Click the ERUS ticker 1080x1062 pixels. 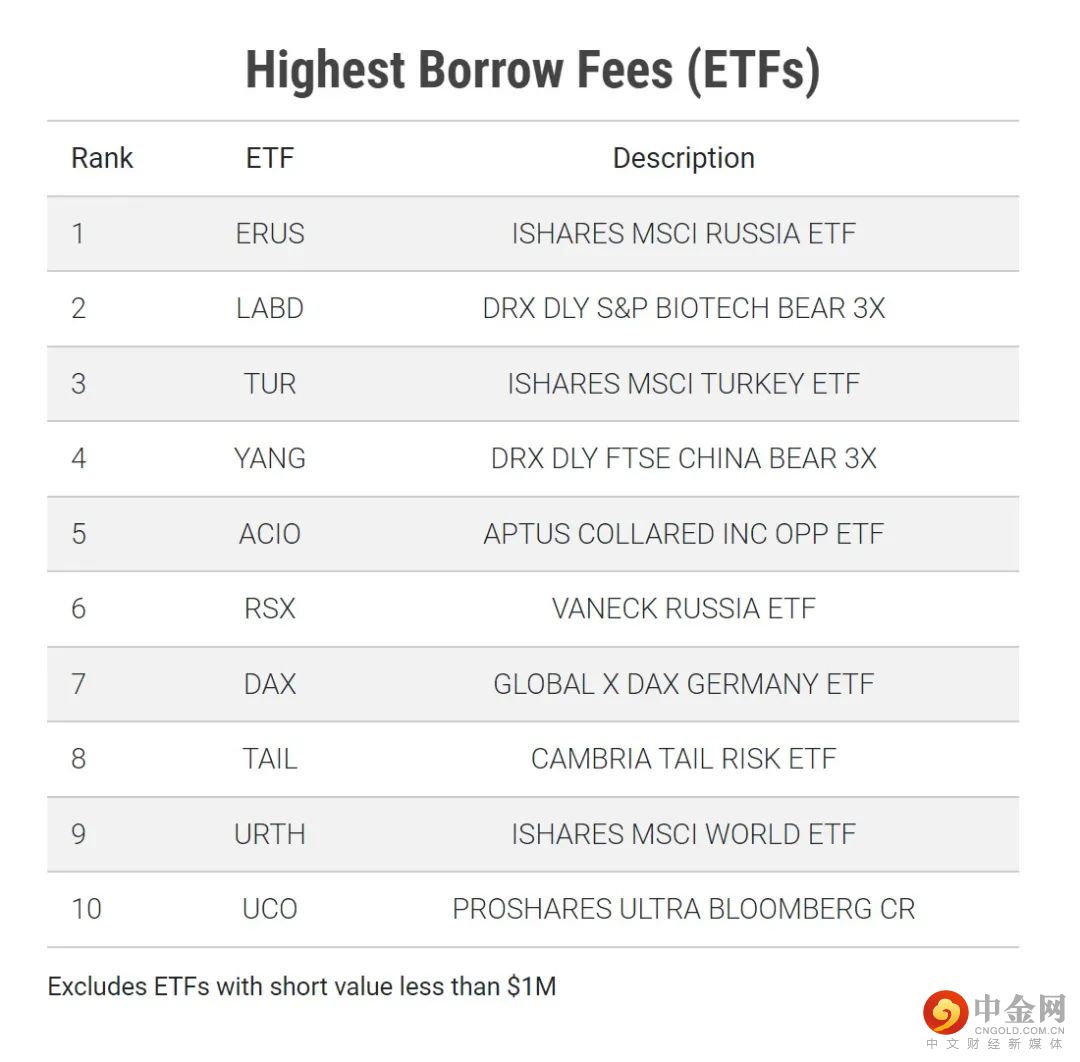pos(270,233)
